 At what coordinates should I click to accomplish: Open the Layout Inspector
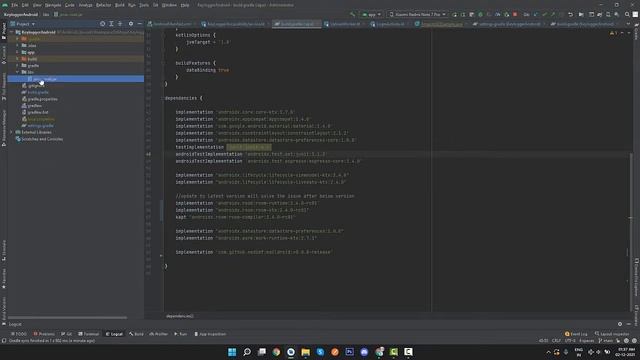tap(612, 334)
